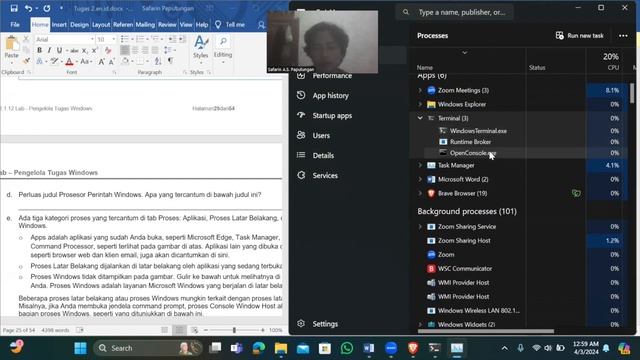640x360 pixels.
Task: Open Brave browser from the taskbar
Action: tap(413, 348)
